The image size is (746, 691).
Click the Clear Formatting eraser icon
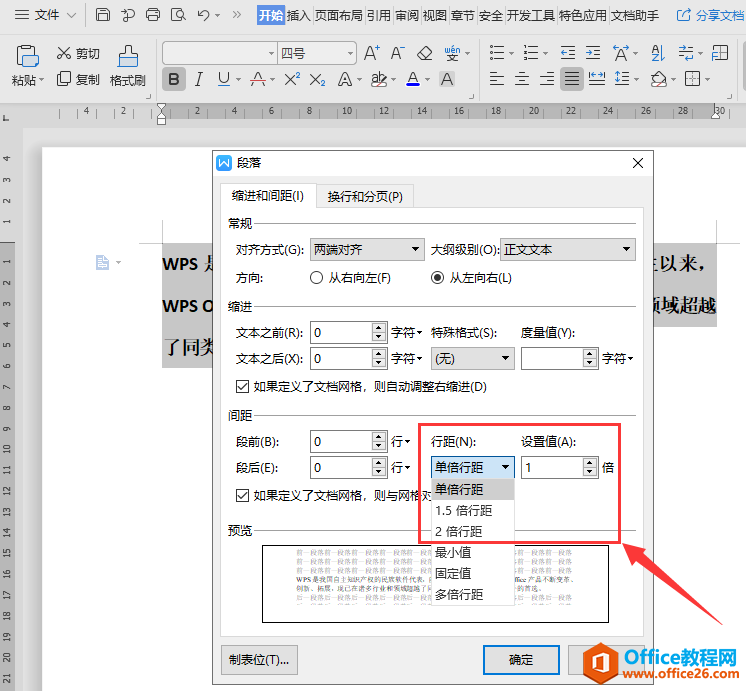tap(424, 53)
